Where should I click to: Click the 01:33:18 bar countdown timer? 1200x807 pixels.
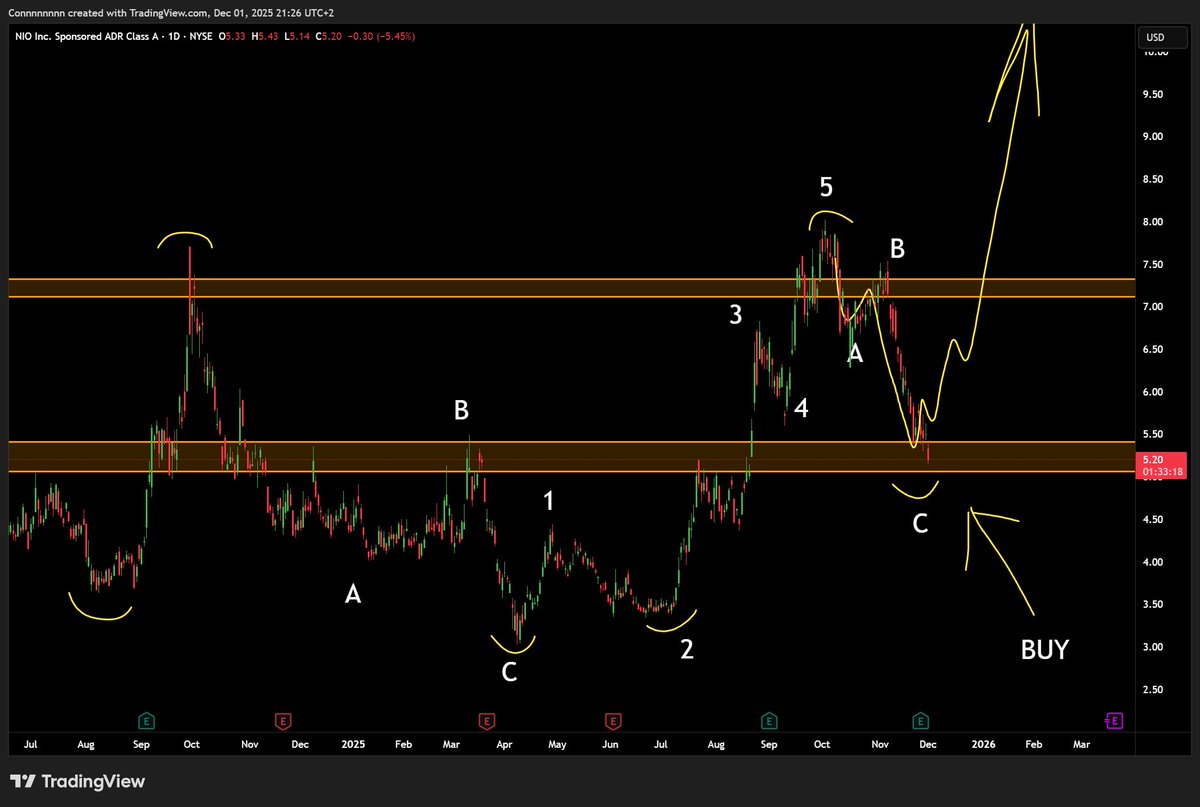tap(1161, 472)
